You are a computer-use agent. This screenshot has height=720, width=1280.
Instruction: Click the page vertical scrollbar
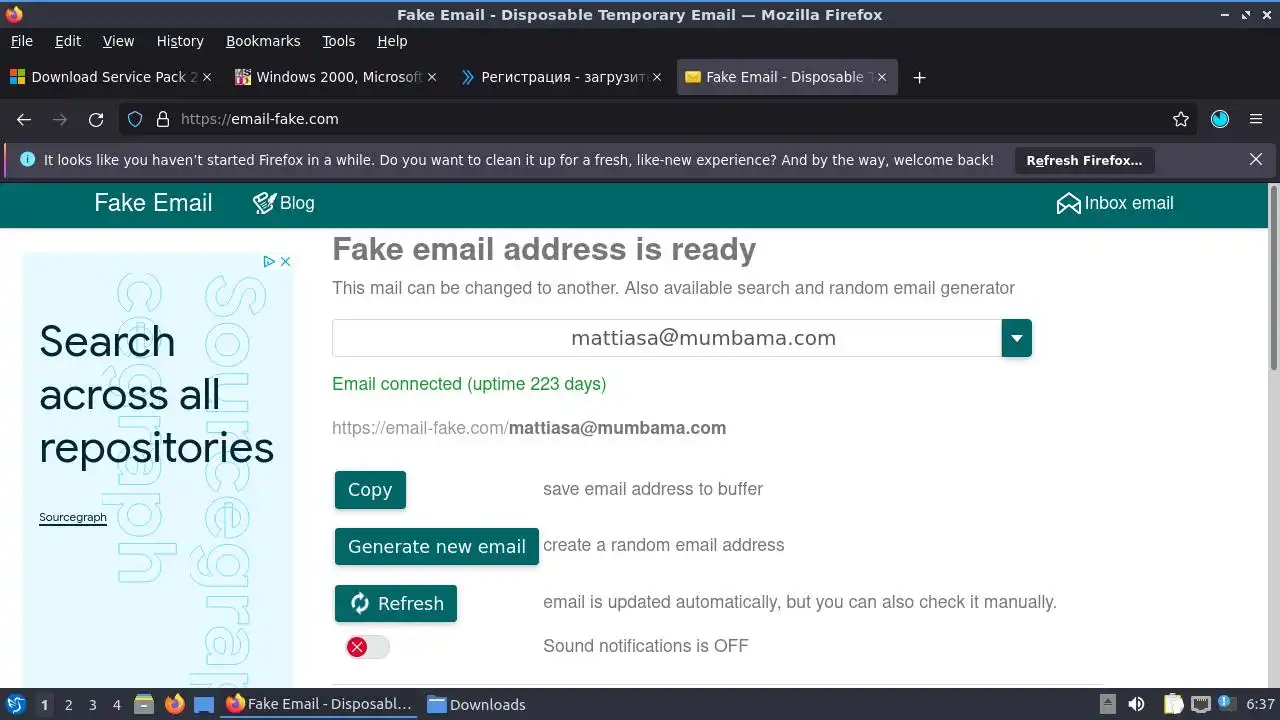click(1273, 276)
